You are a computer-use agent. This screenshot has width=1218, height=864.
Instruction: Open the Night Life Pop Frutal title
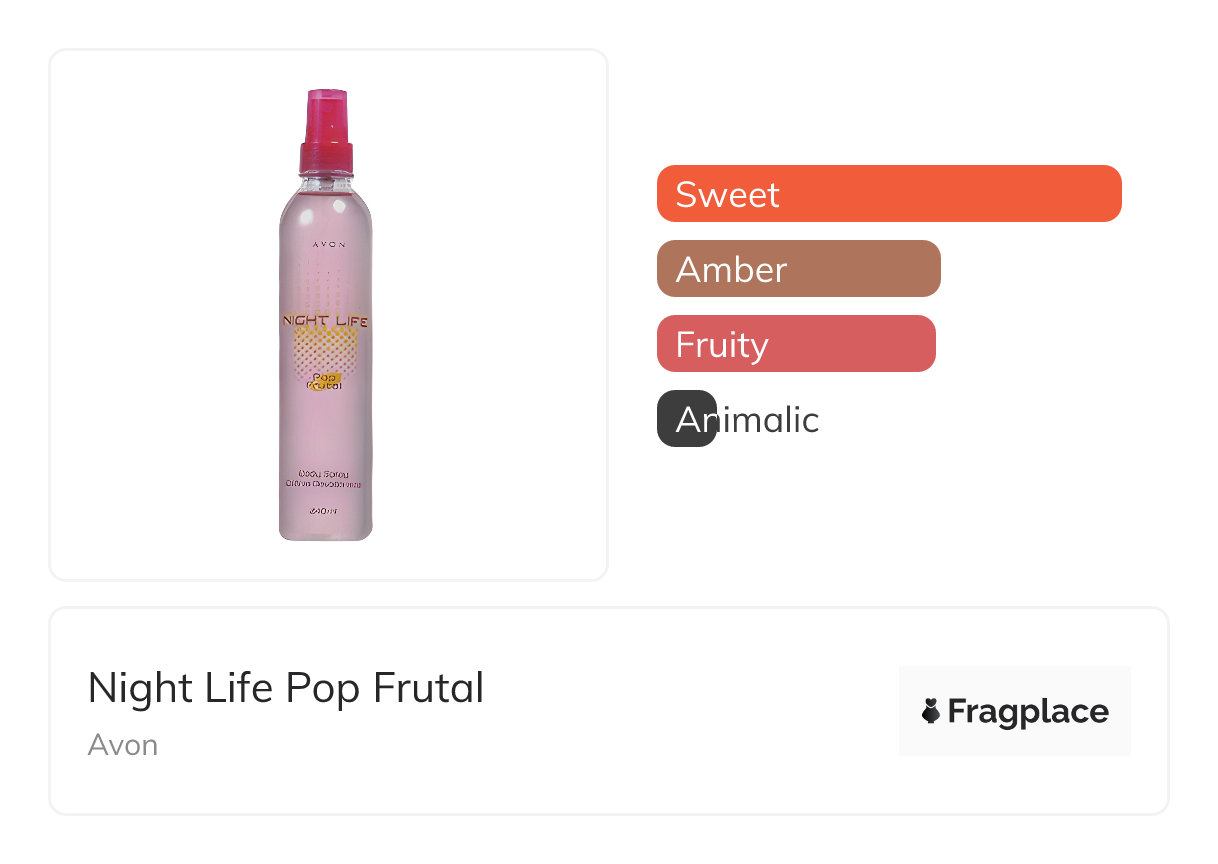(x=286, y=688)
